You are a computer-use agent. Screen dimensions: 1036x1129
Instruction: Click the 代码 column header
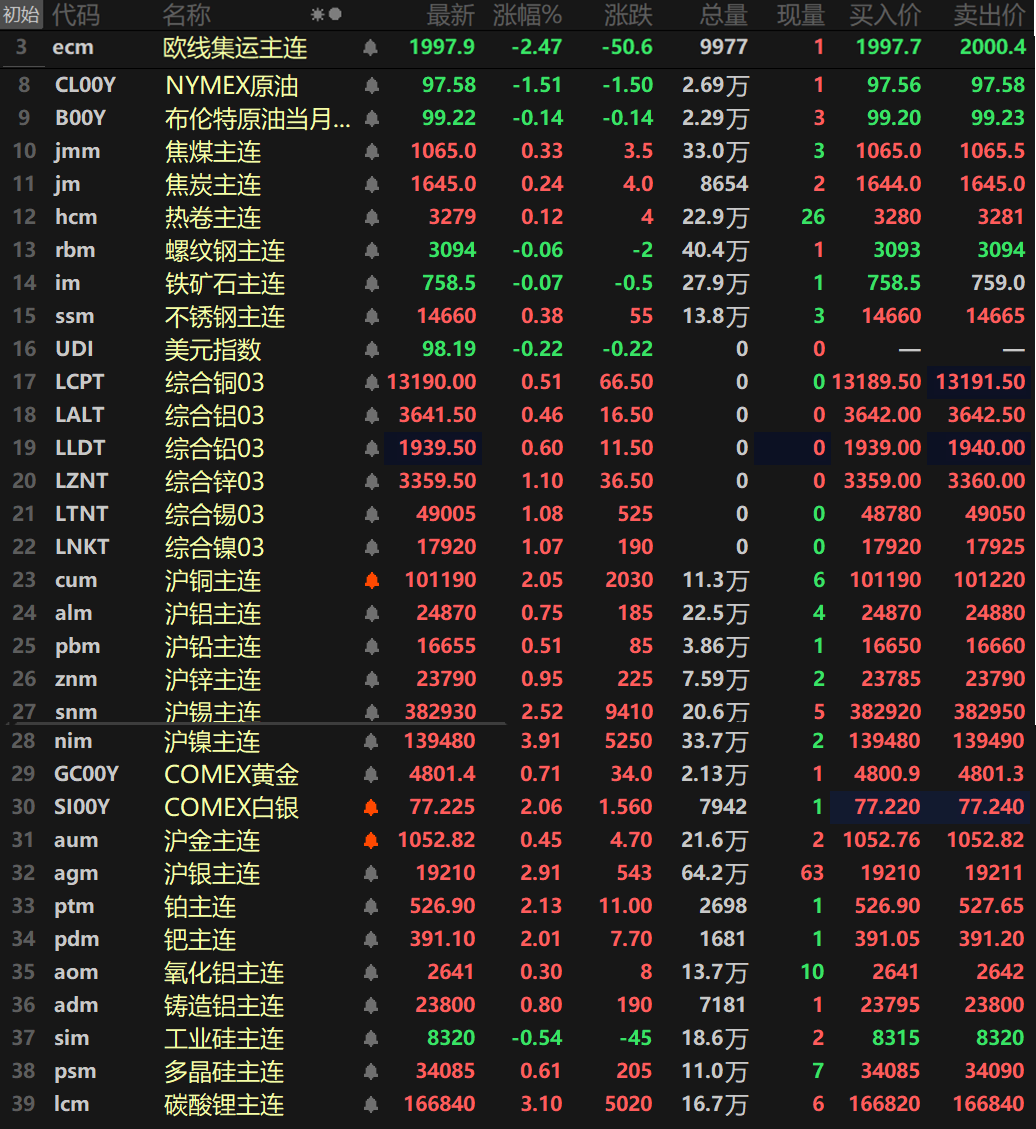pos(76,15)
